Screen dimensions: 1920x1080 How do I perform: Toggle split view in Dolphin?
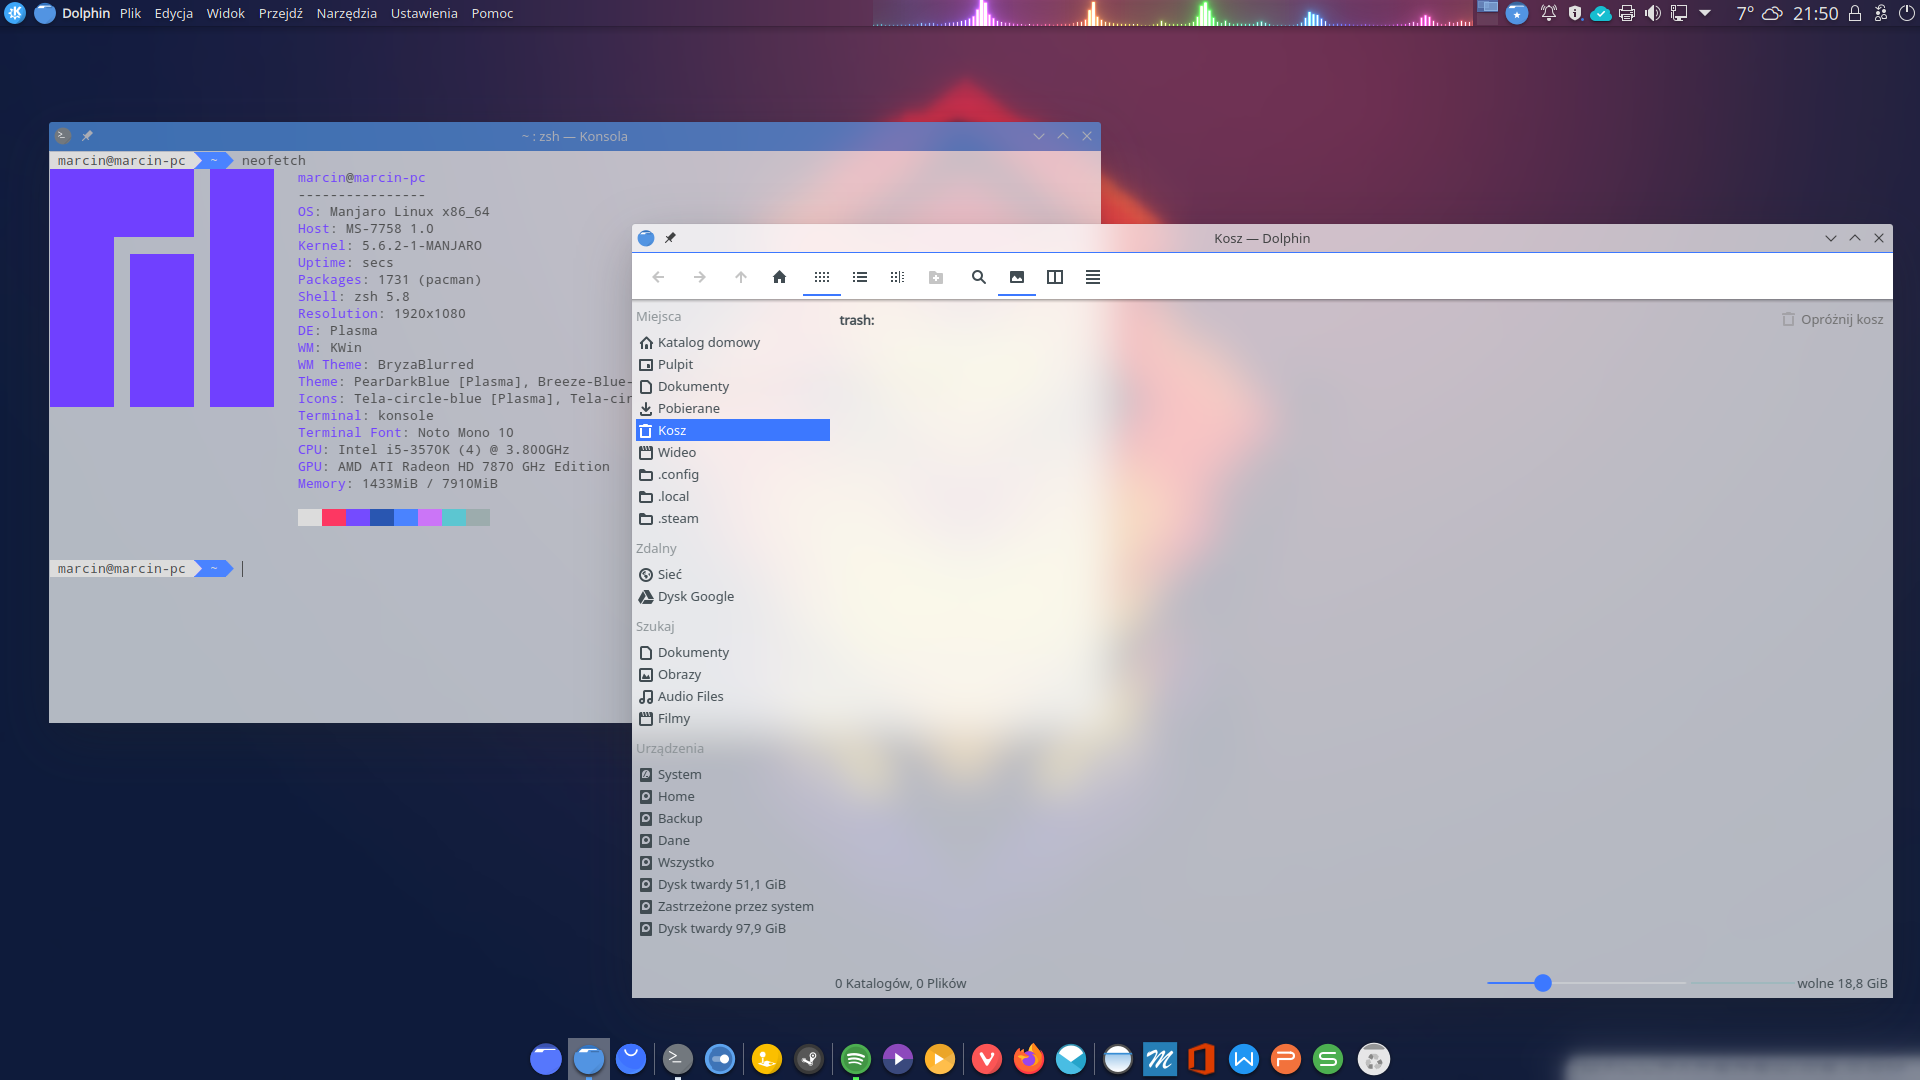pos(1055,277)
